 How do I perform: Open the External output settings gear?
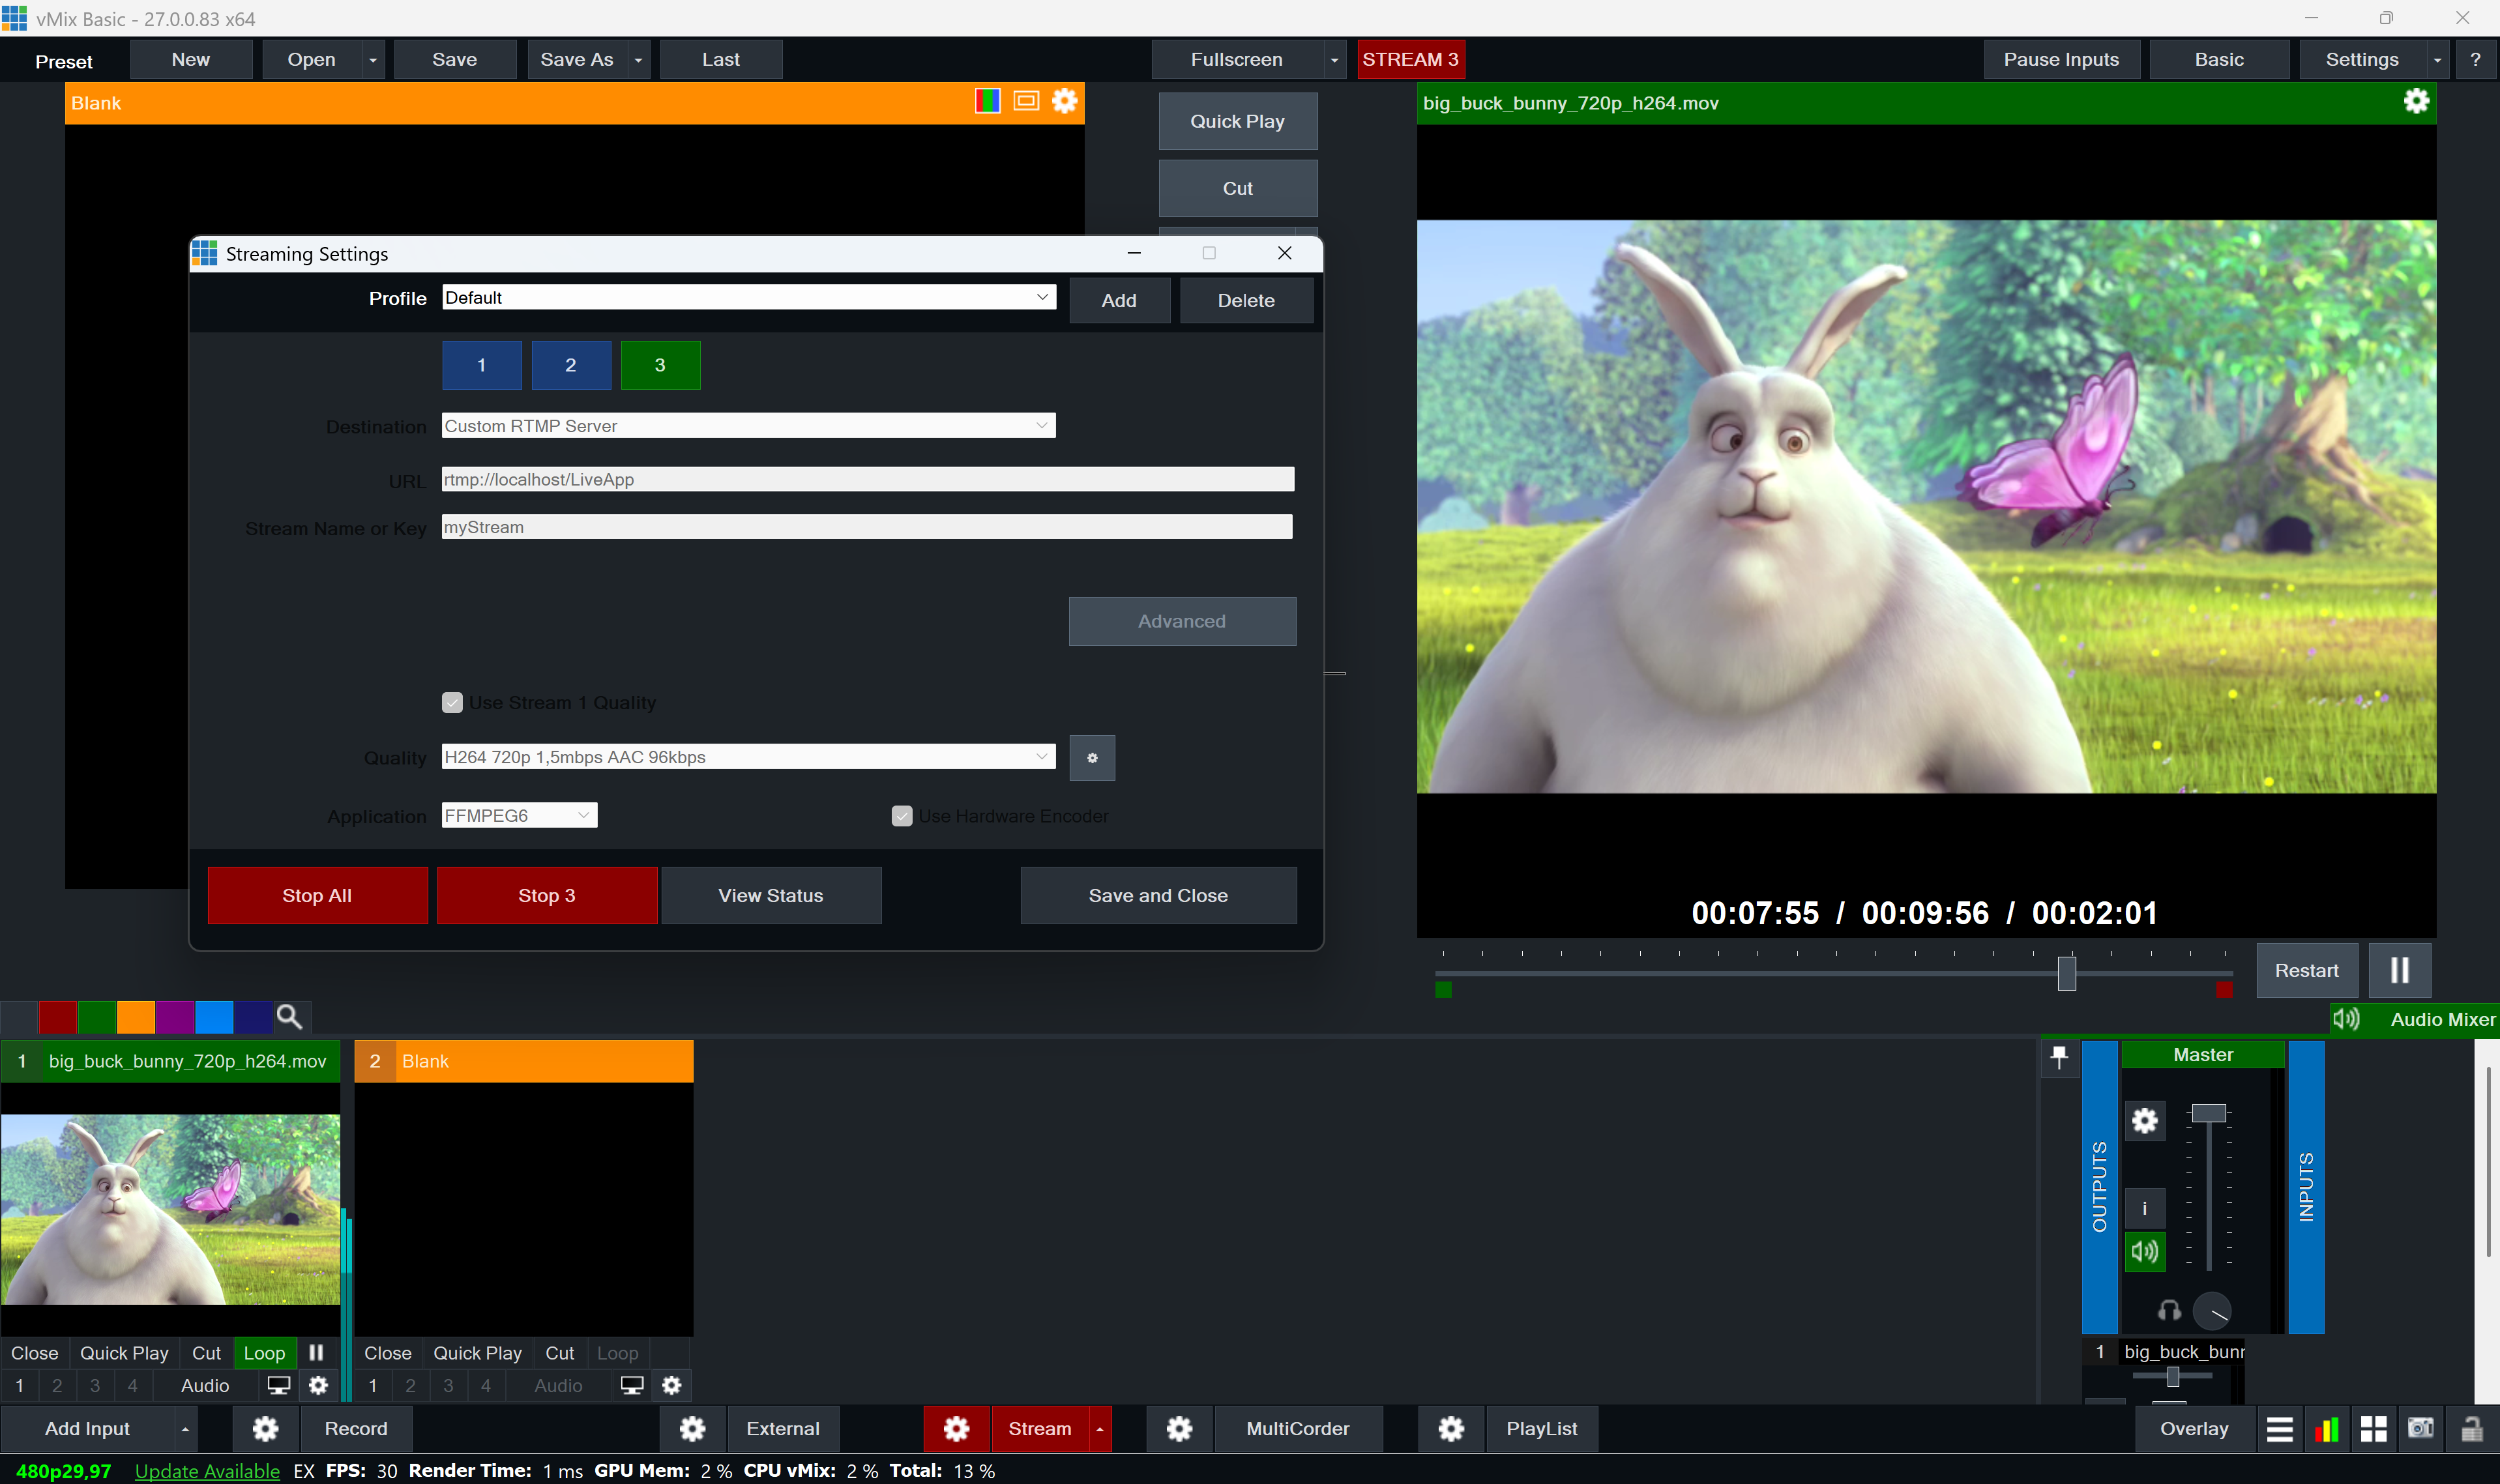coord(692,1429)
